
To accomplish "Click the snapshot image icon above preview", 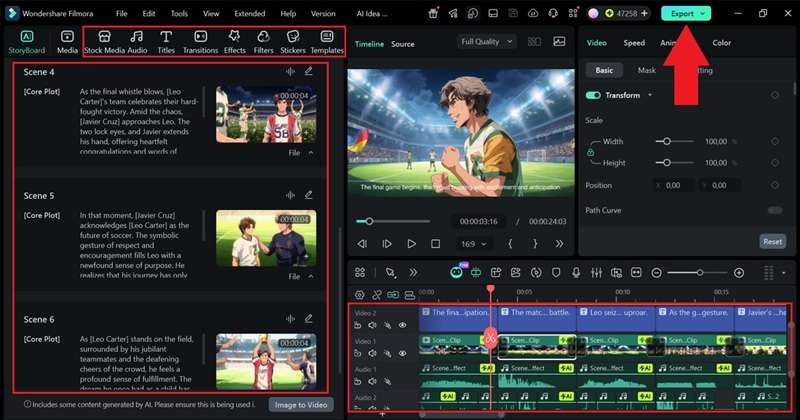I will (x=559, y=42).
